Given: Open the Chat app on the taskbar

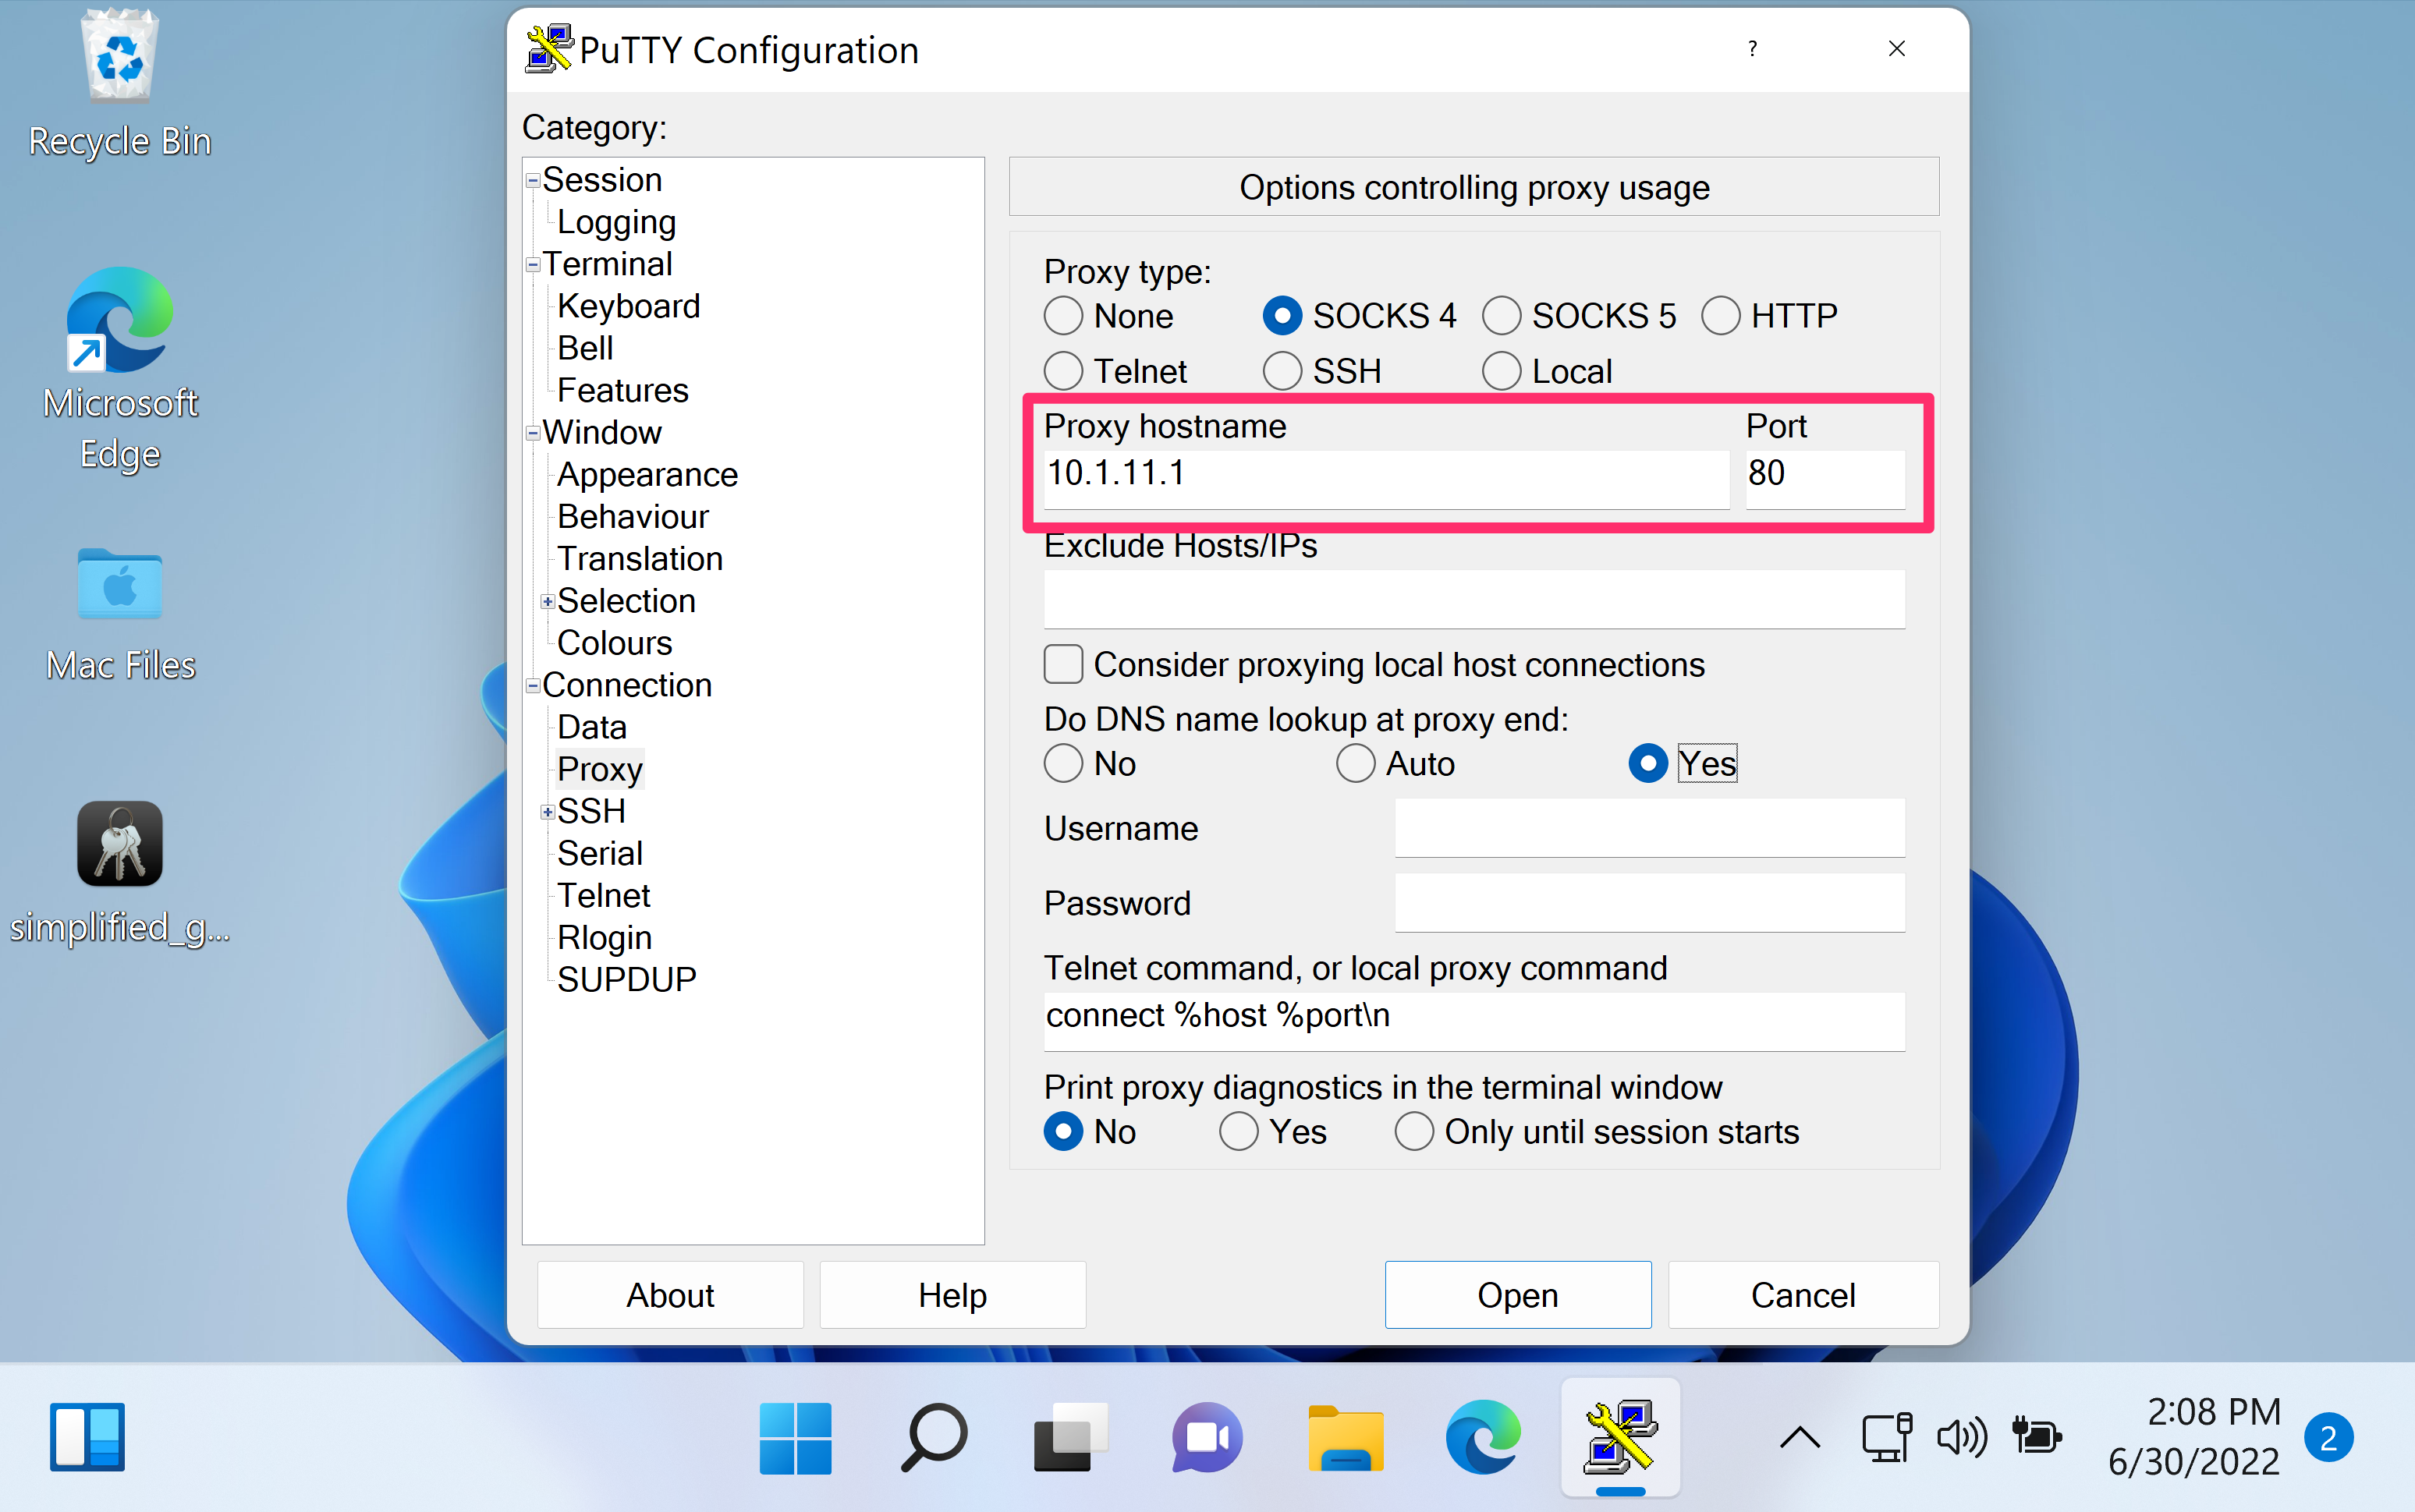Looking at the screenshot, I should 1207,1437.
